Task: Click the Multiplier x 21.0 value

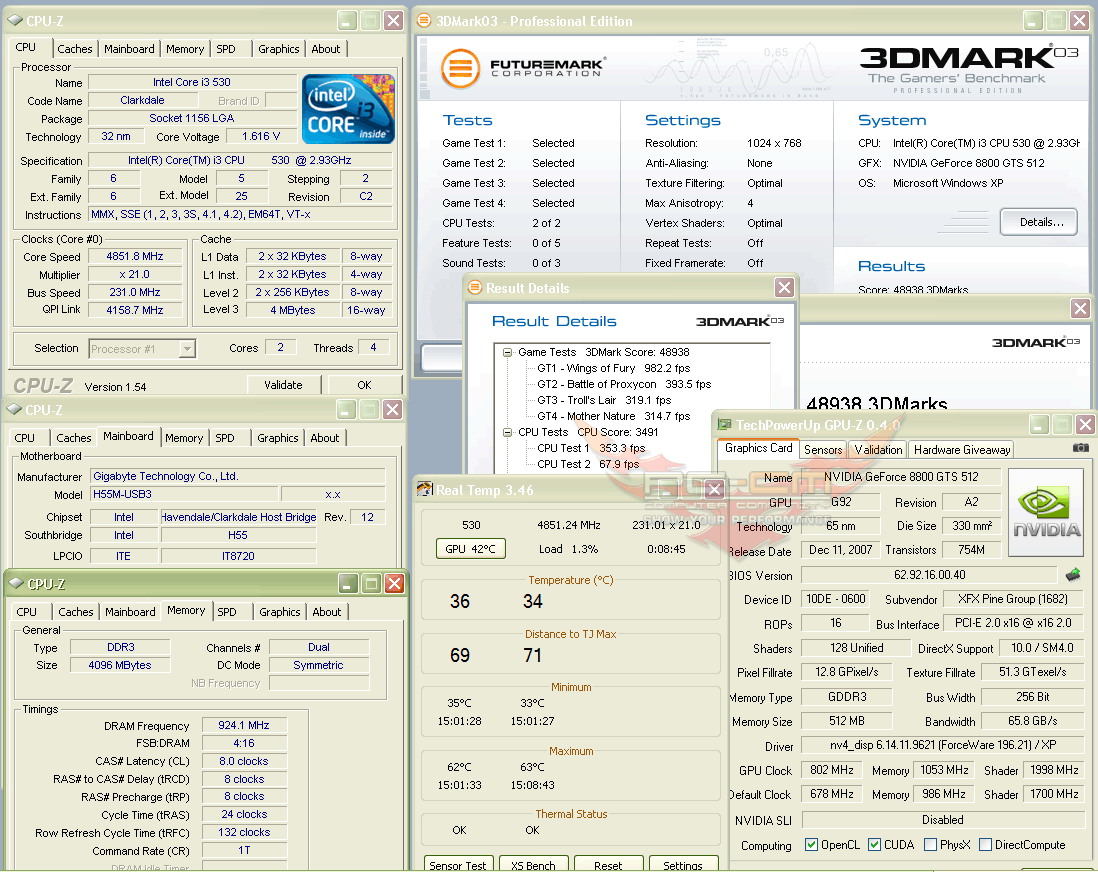Action: pyautogui.click(x=135, y=275)
